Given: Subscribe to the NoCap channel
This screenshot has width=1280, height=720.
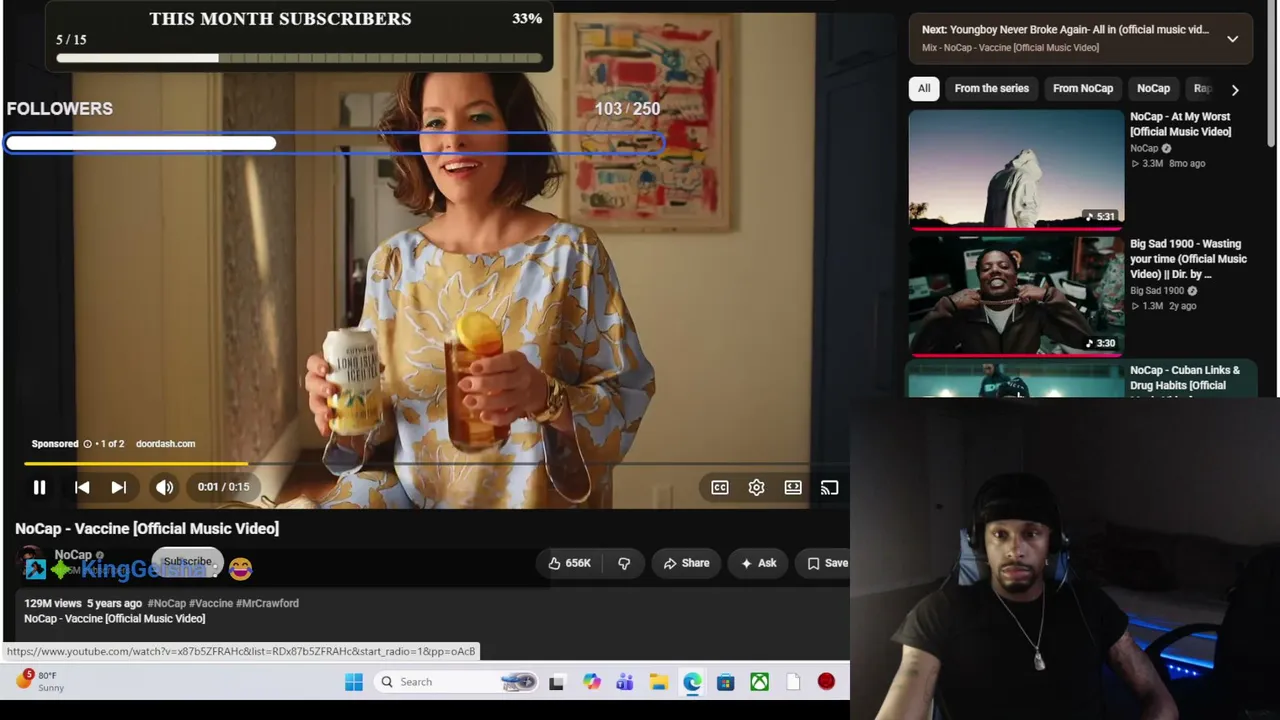Looking at the screenshot, I should coord(188,562).
